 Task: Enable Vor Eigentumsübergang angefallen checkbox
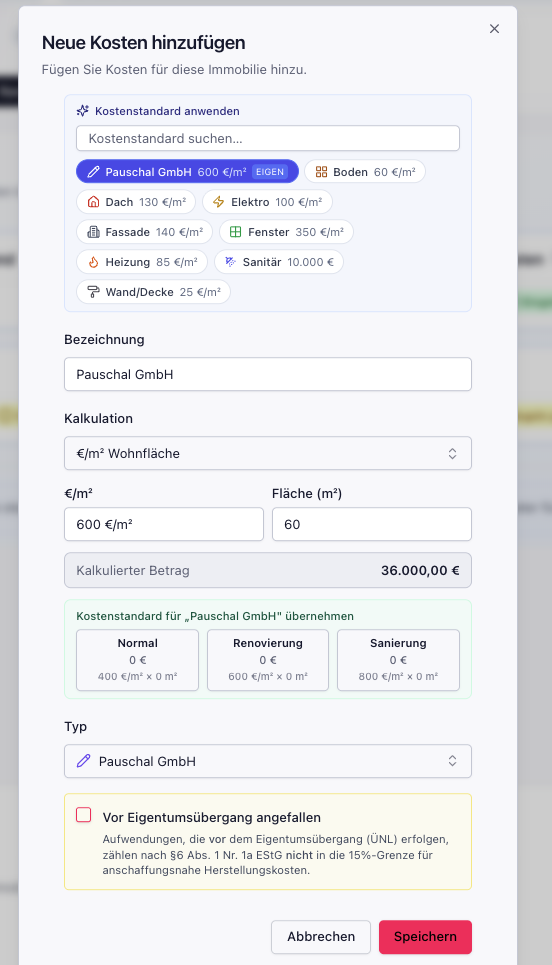coord(84,815)
